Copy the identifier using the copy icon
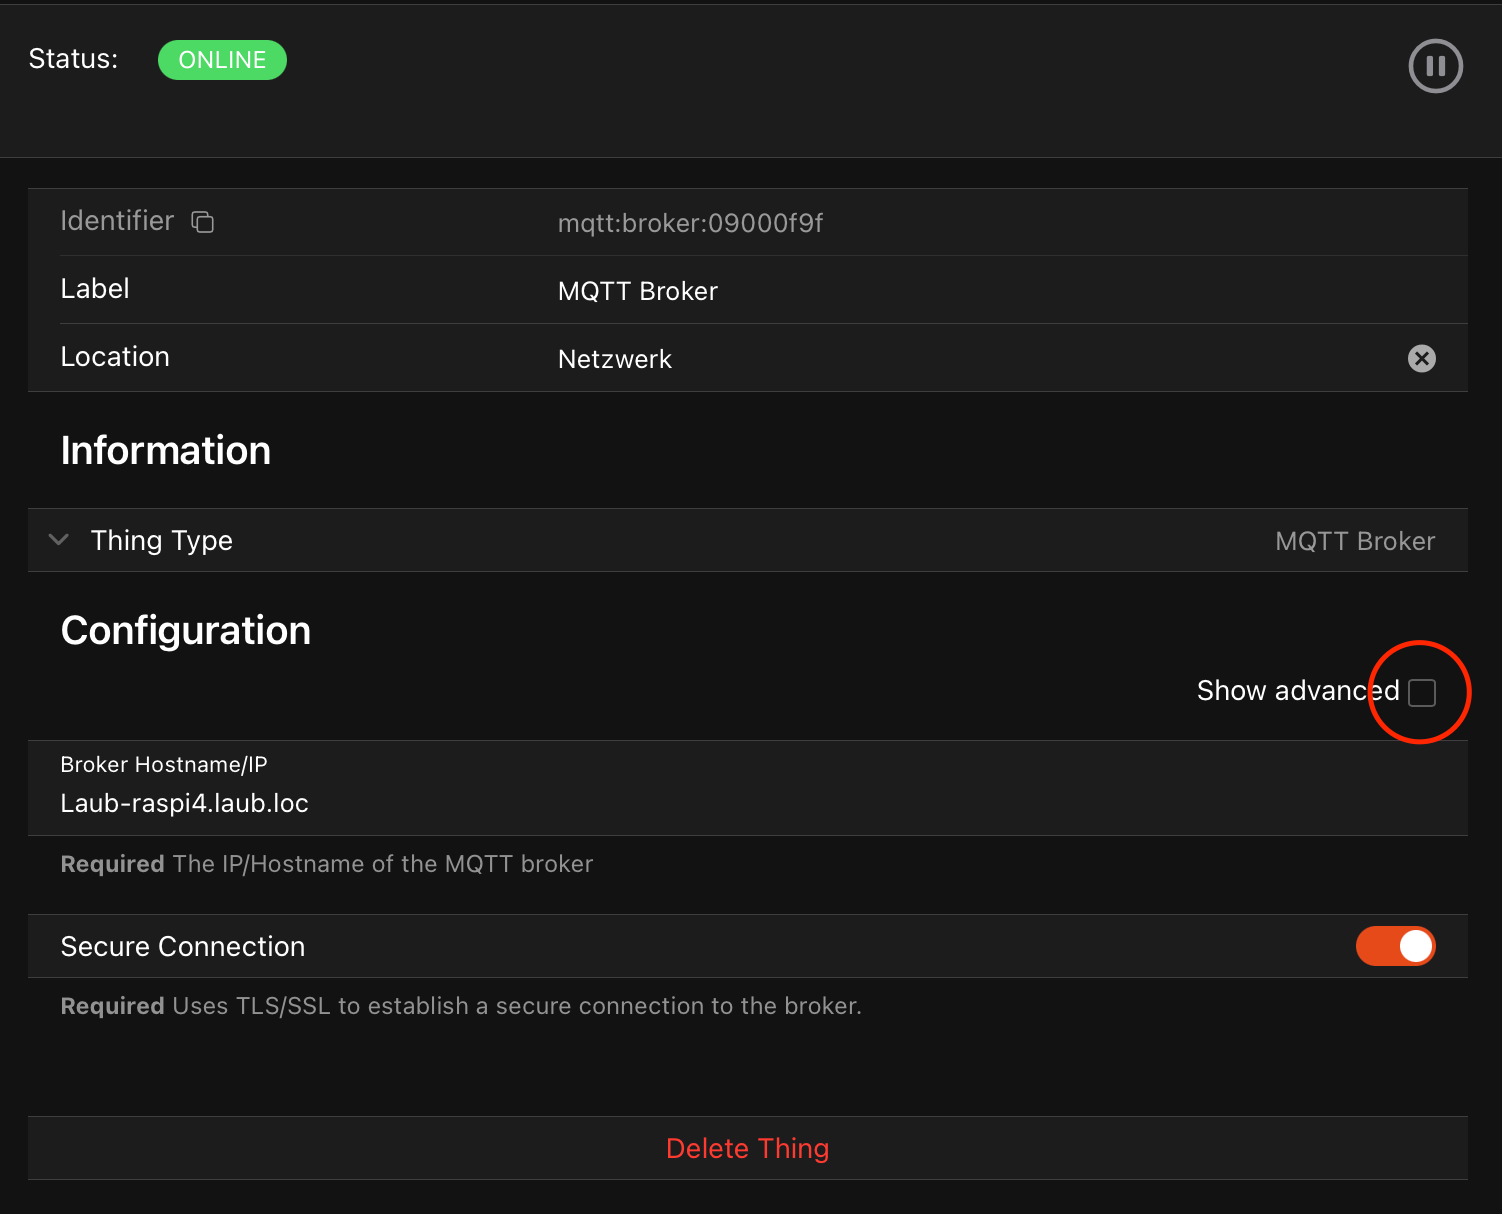Screen dimensions: 1502x1214 (203, 222)
